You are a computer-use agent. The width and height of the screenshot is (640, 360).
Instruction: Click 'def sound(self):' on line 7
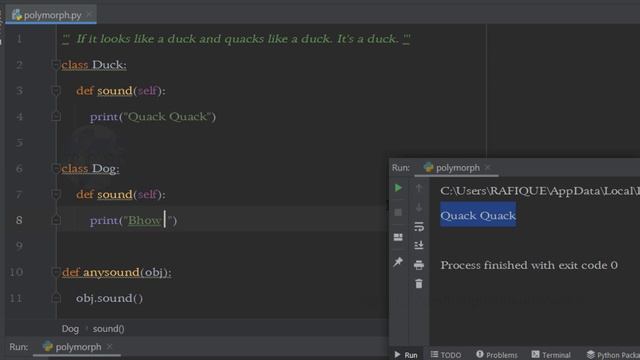tap(121, 194)
